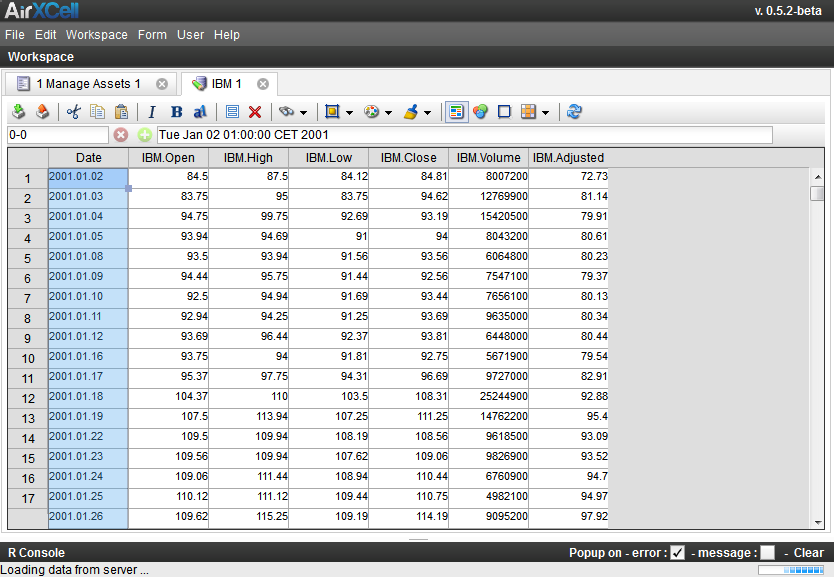Click date cell 2001.01.02
Screen dimensions: 834x577
point(88,178)
